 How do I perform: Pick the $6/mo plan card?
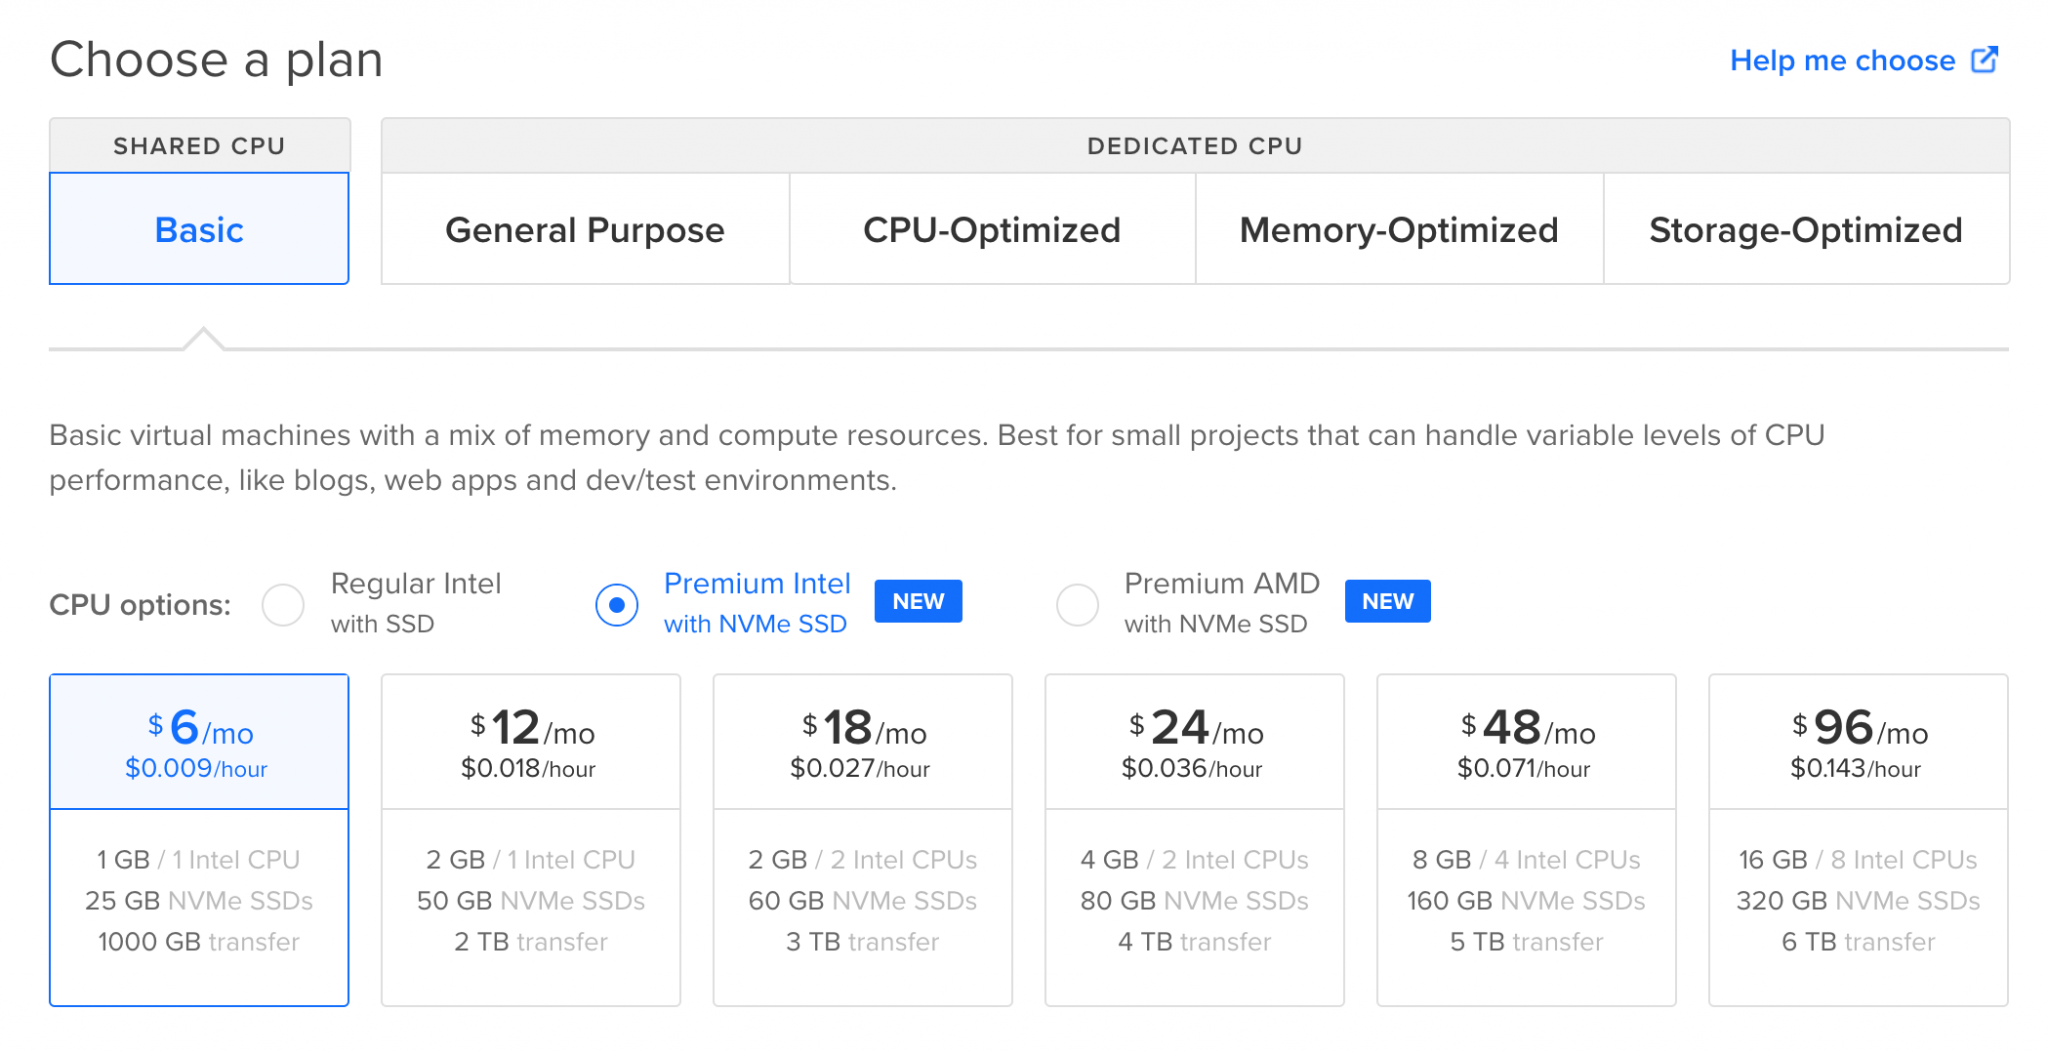coord(199,840)
